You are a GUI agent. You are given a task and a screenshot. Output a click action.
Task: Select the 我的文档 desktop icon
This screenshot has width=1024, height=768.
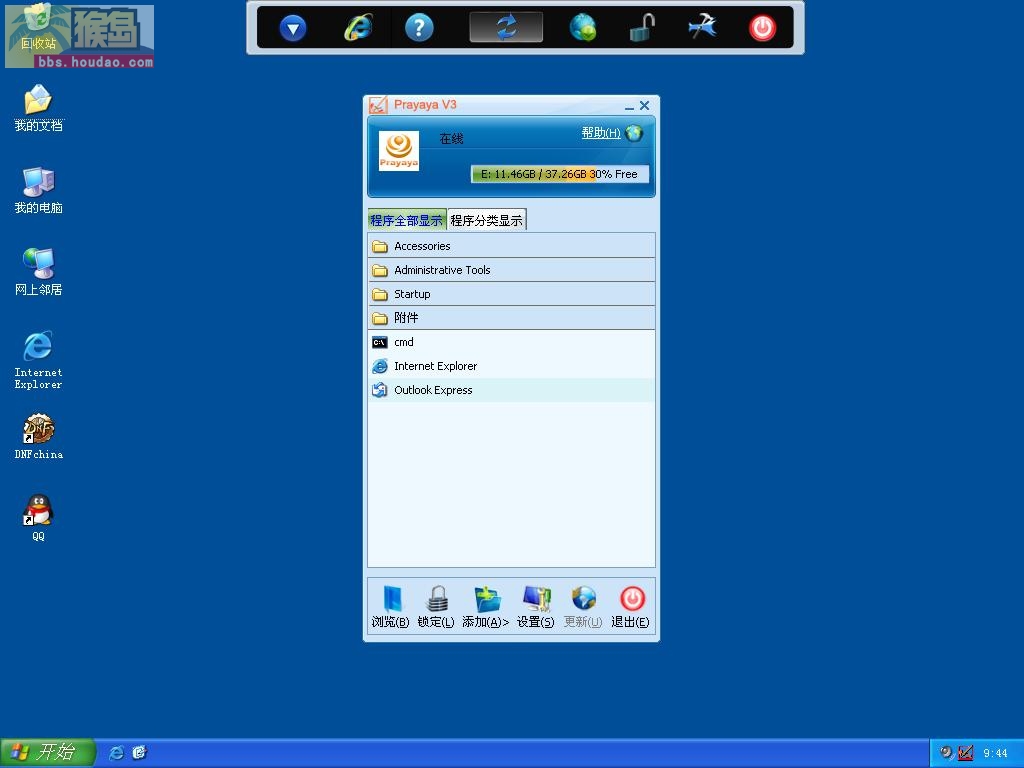(x=38, y=108)
